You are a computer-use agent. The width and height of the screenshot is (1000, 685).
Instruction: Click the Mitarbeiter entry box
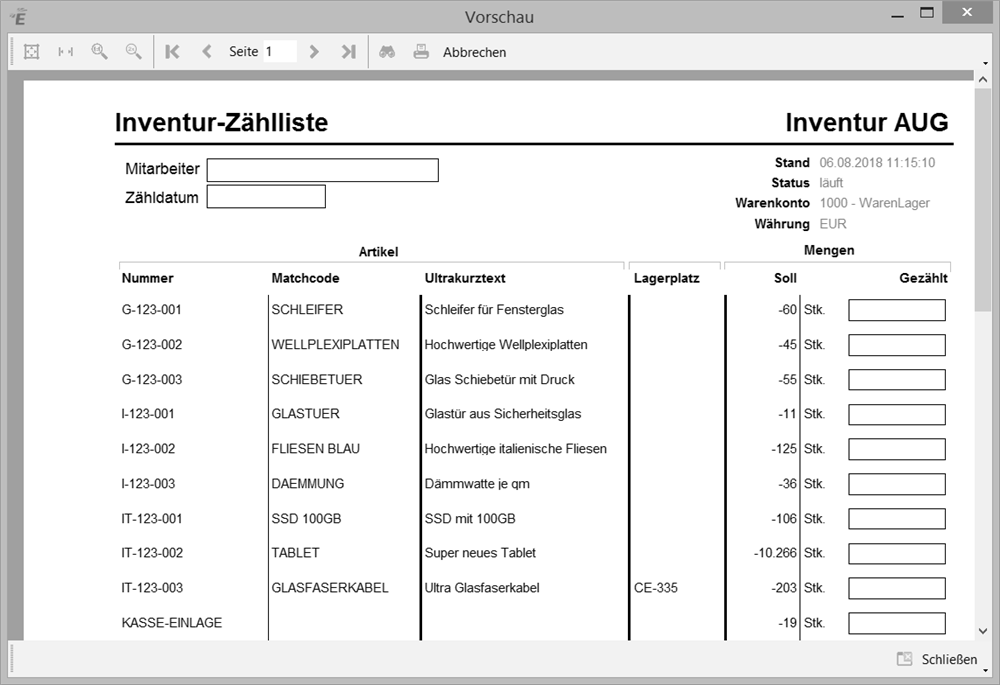point(323,170)
